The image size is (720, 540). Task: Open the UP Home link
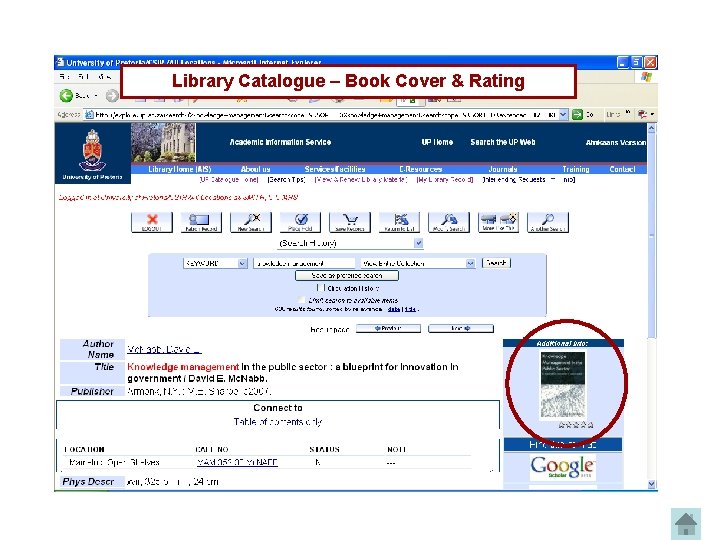tap(437, 142)
